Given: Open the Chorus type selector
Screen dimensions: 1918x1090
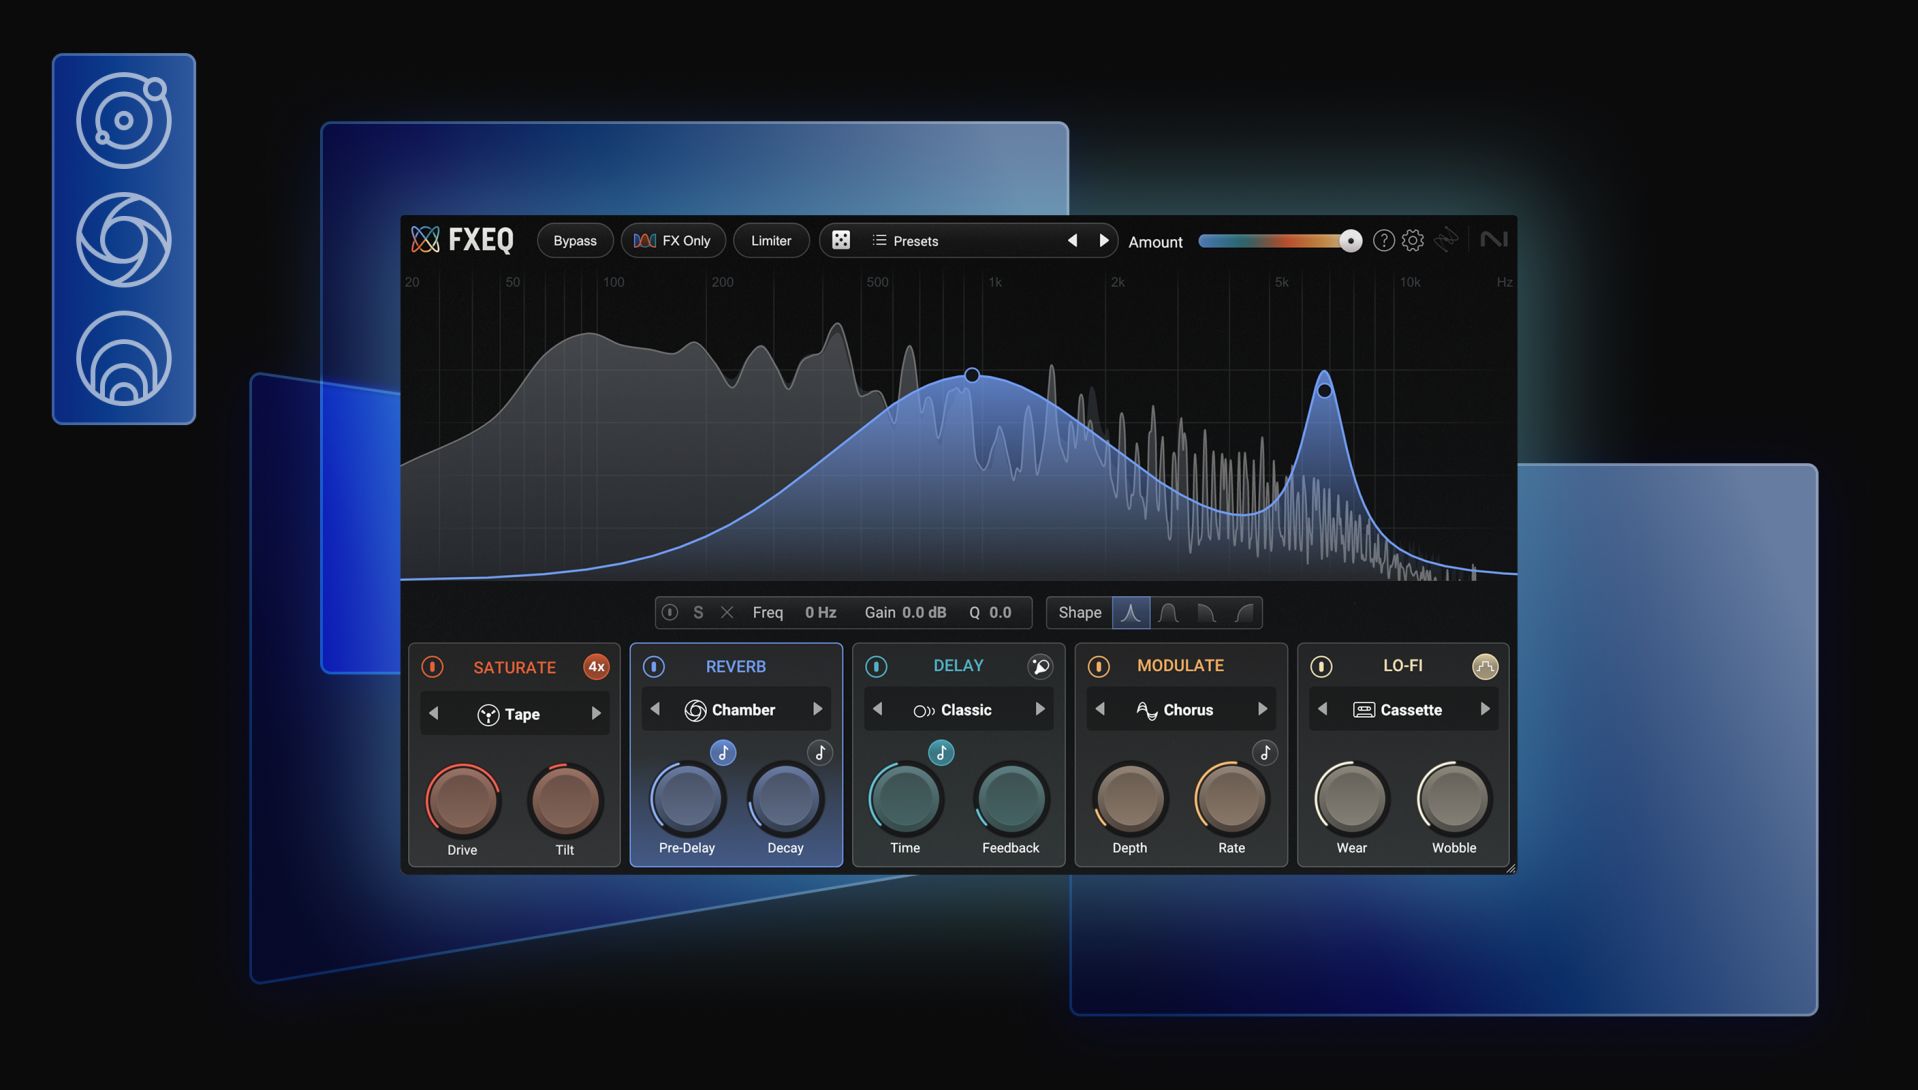Looking at the screenshot, I should [1181, 710].
